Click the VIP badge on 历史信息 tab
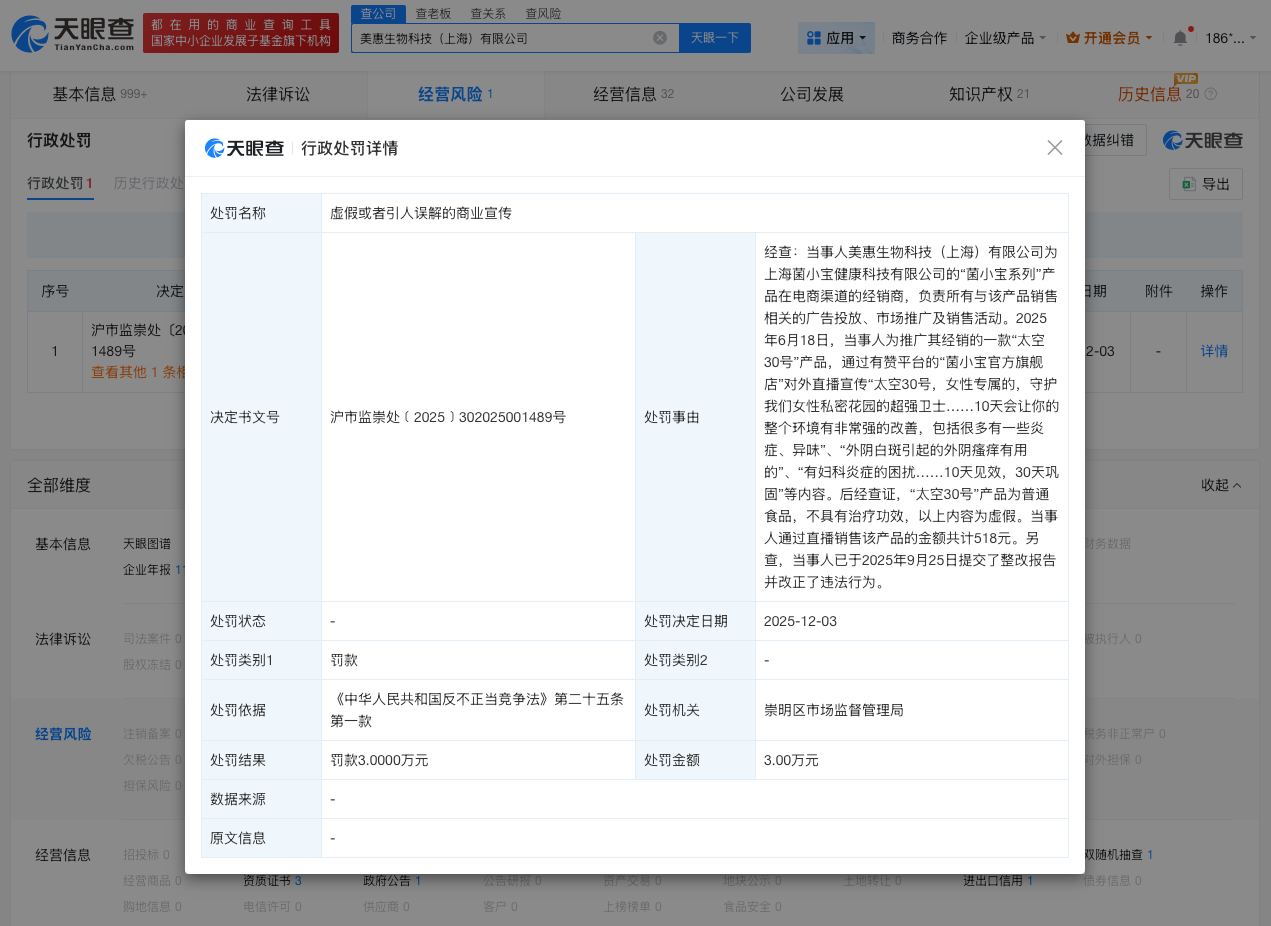 point(1185,78)
